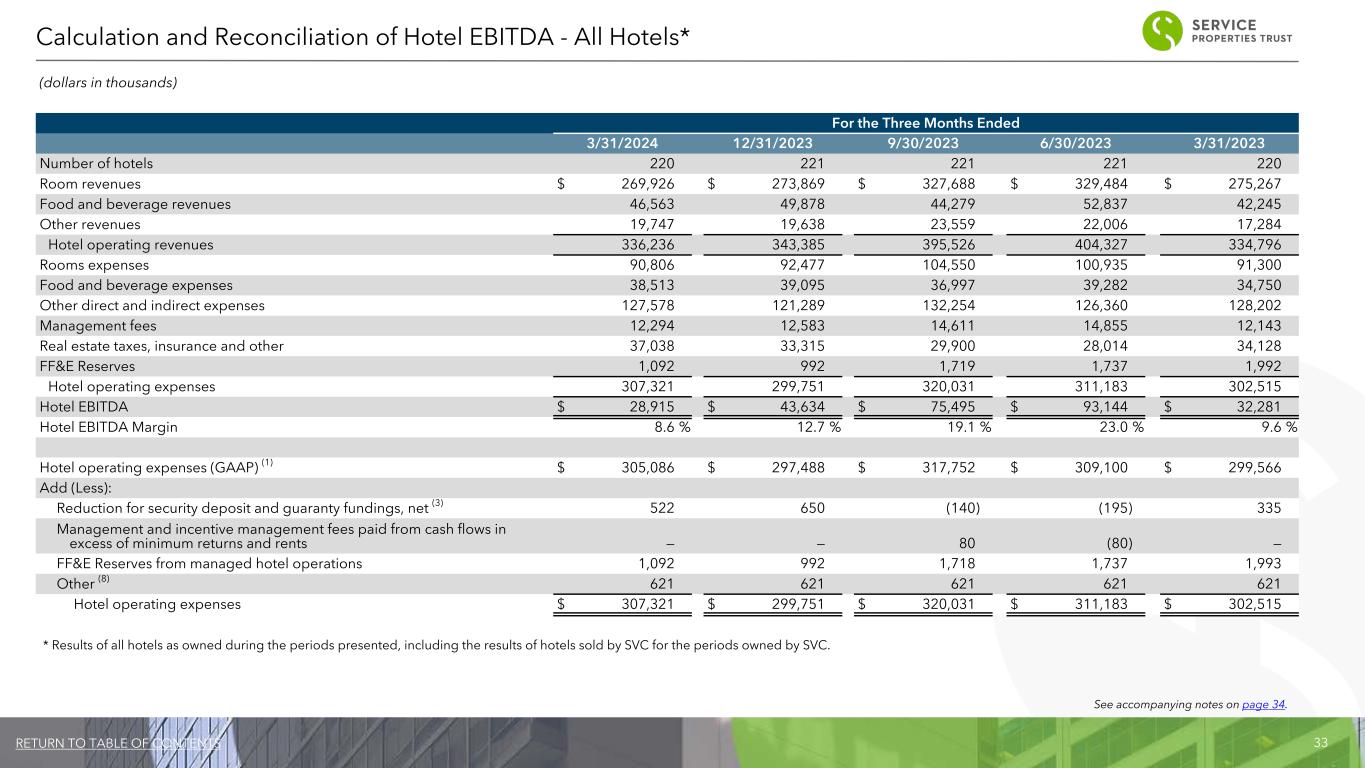Viewport: 1365px width, 768px height.
Task: Open the 'page 34' notes link
Action: pyautogui.click(x=1263, y=704)
